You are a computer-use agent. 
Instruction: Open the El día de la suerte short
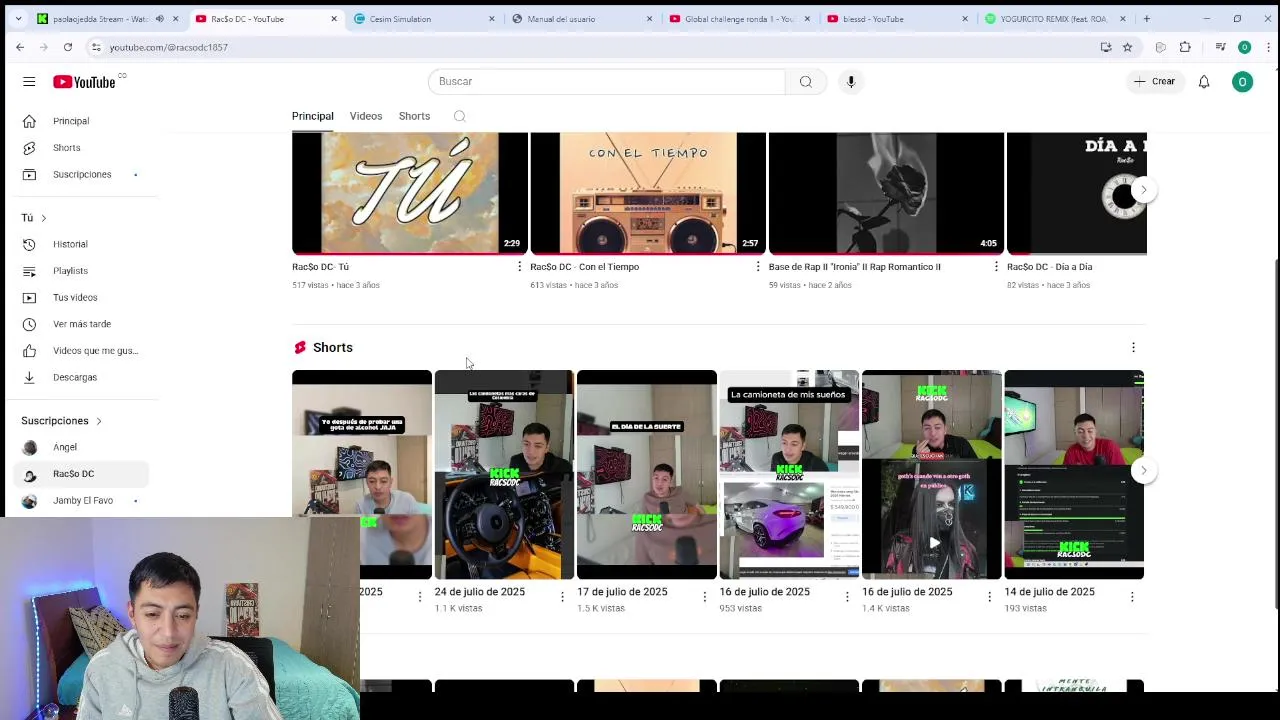click(x=647, y=475)
